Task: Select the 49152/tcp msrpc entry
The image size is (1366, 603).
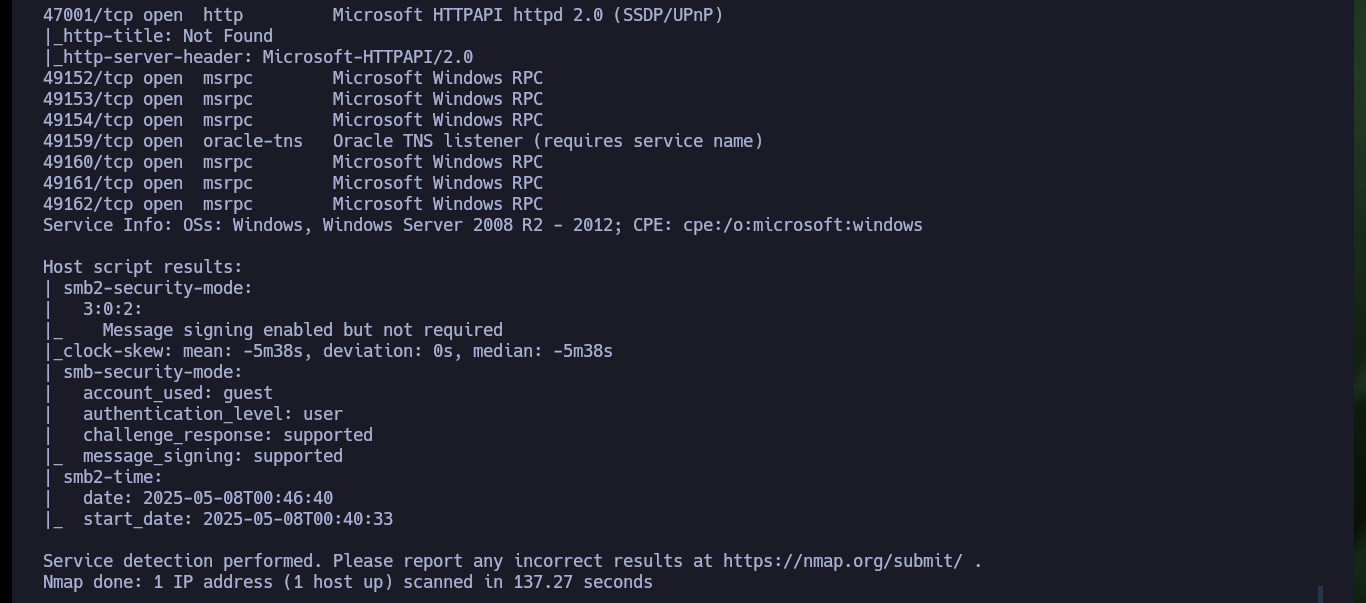Action: pyautogui.click(x=293, y=78)
